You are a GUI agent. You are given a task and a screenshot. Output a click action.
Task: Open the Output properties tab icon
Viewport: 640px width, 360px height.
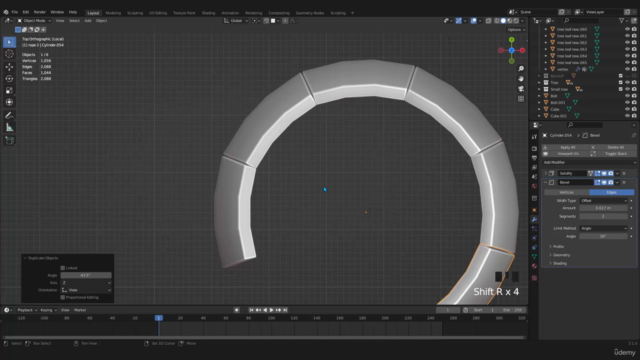(x=534, y=158)
